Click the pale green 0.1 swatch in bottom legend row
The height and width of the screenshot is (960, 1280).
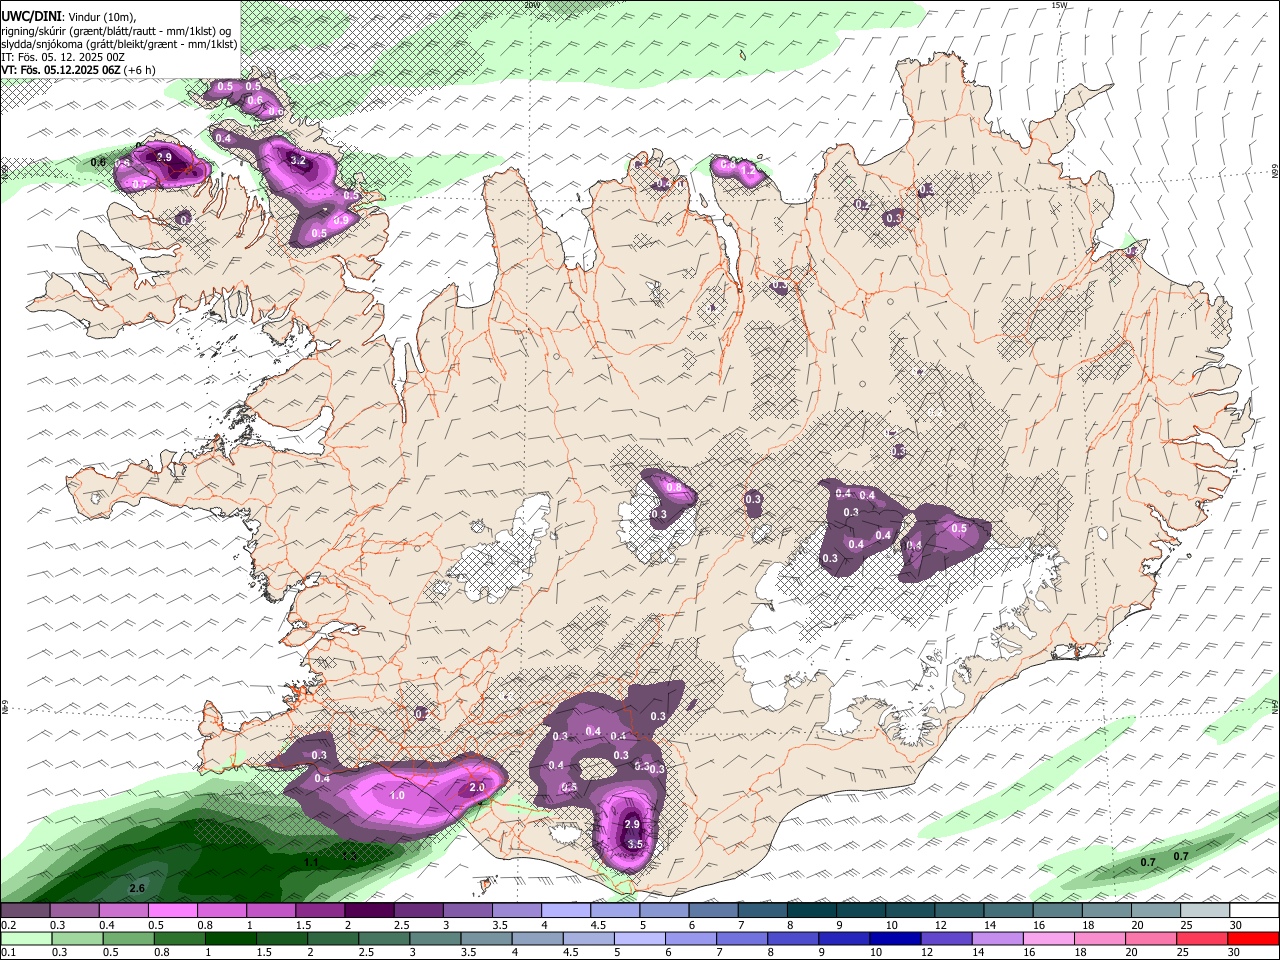point(25,939)
